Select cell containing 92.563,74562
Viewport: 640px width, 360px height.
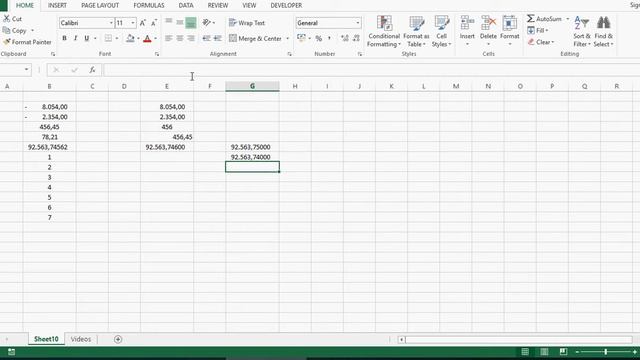pos(49,147)
